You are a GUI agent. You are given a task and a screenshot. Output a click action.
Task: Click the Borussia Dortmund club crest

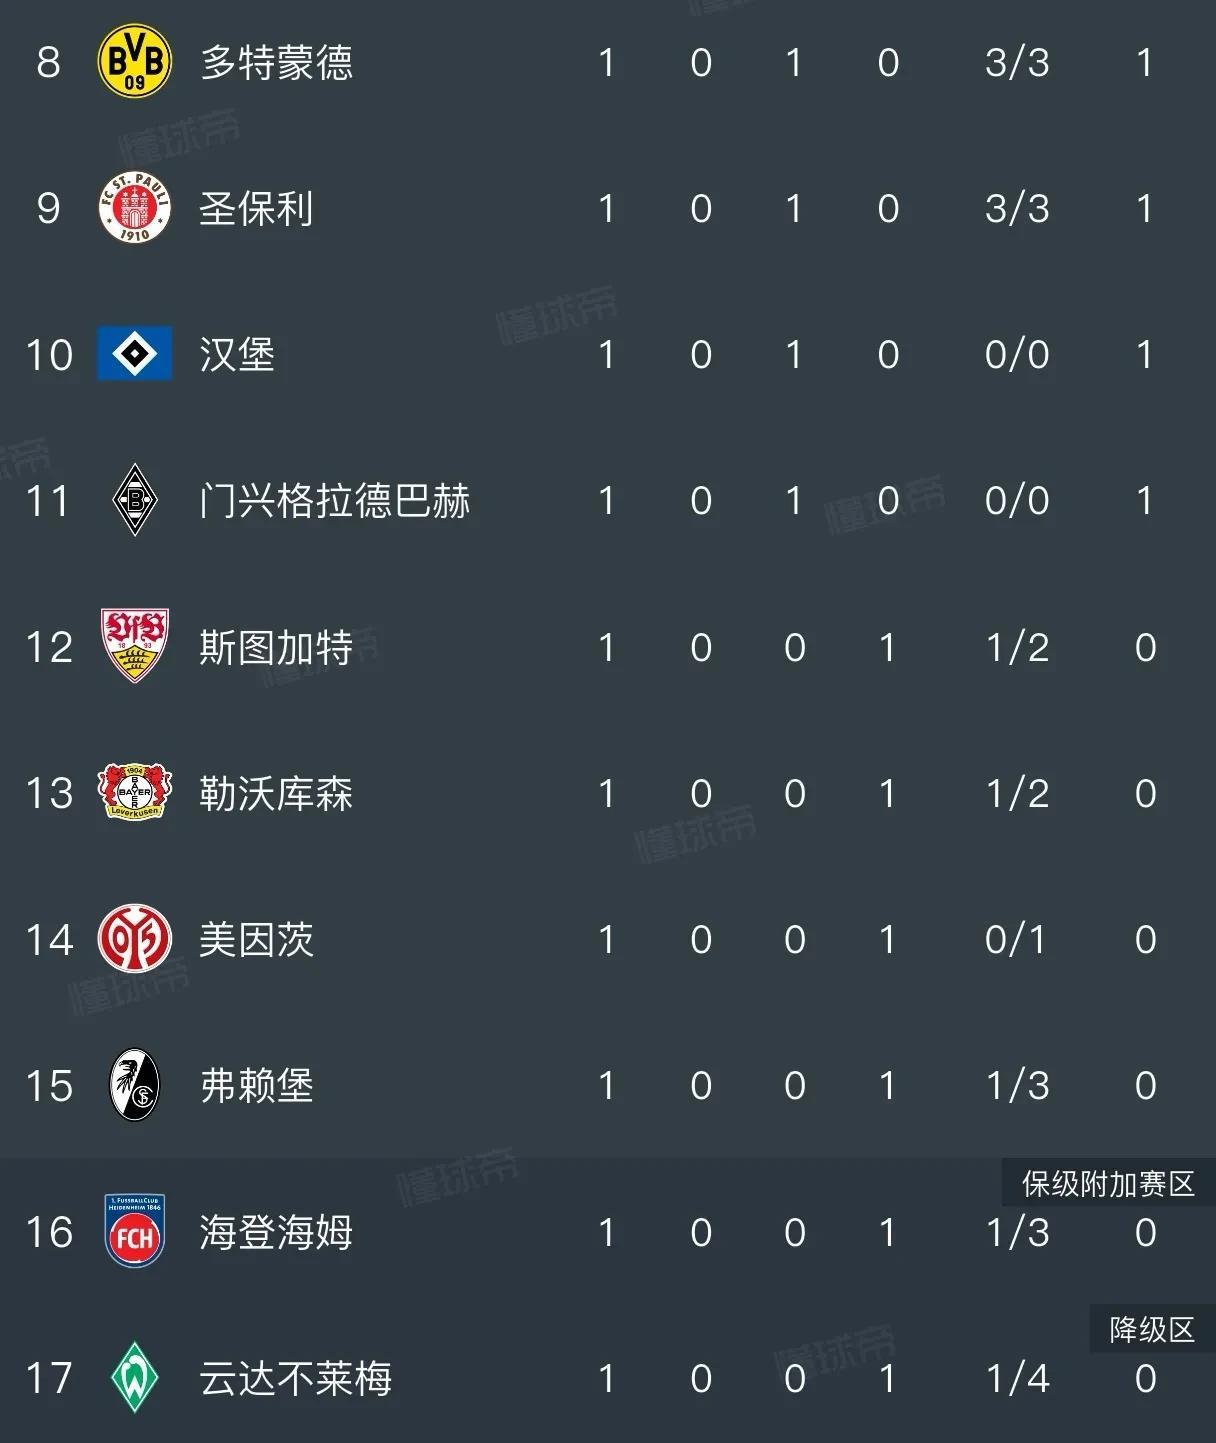(134, 62)
